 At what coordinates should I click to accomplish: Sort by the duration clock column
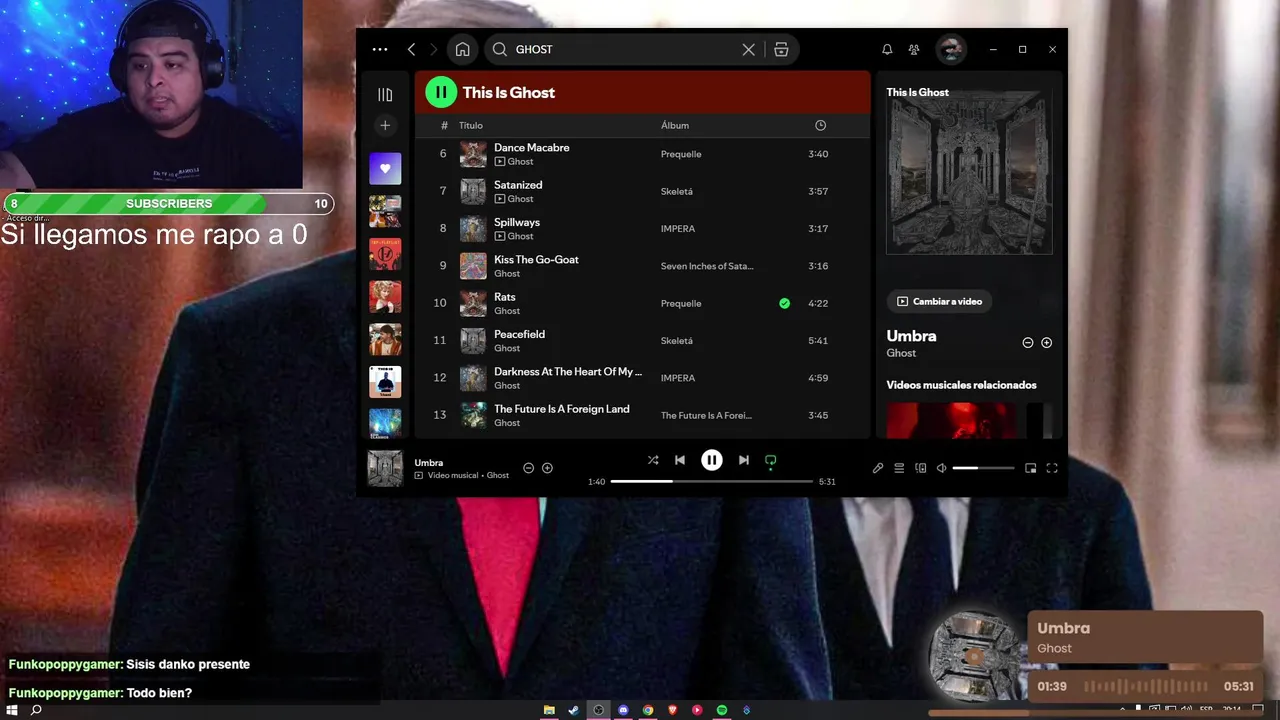pyautogui.click(x=820, y=125)
